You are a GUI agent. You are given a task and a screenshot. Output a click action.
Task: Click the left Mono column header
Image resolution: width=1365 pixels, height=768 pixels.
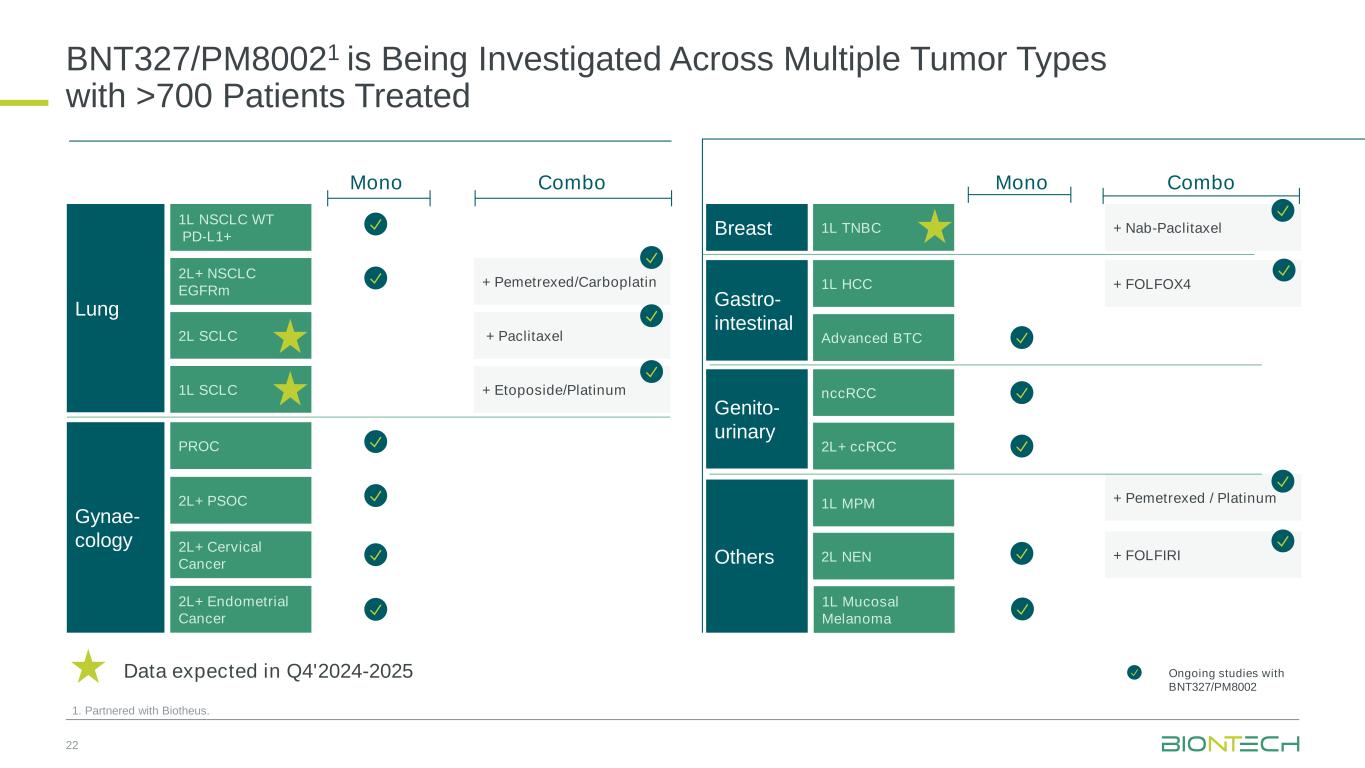376,183
